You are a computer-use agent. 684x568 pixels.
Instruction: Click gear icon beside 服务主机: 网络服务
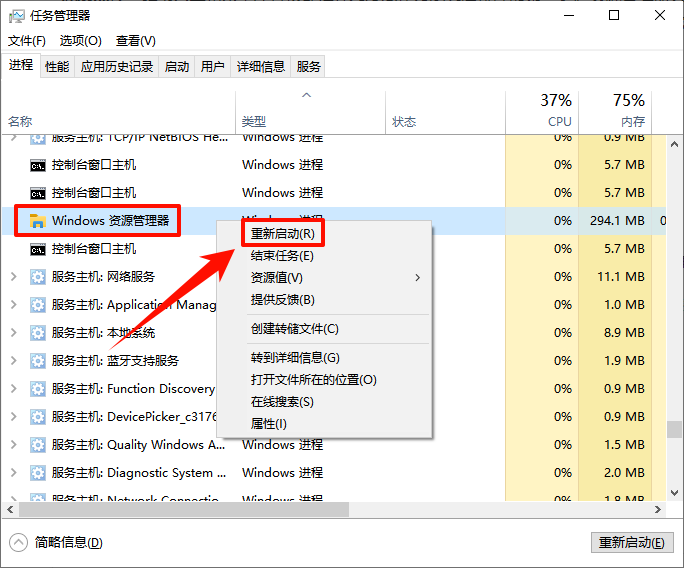(x=38, y=277)
